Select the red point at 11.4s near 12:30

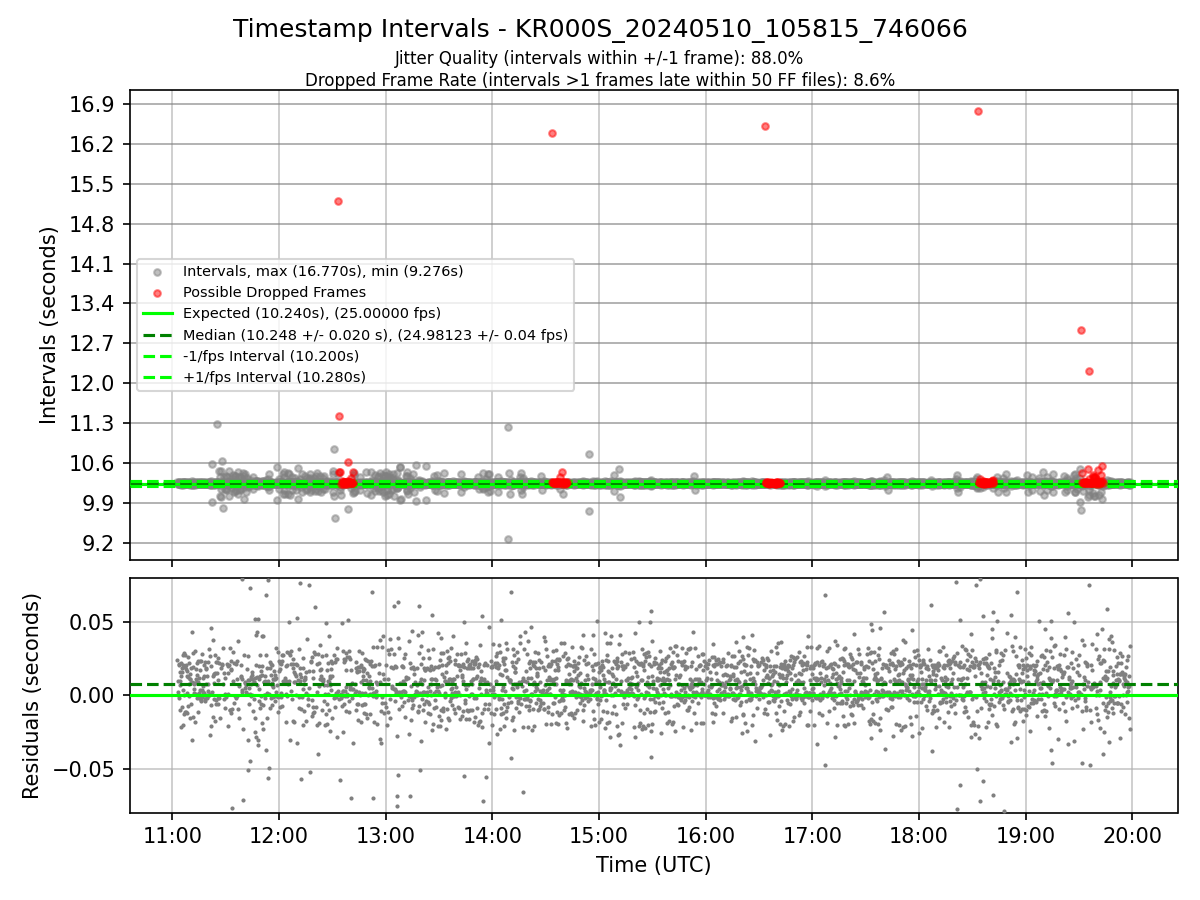coord(339,416)
